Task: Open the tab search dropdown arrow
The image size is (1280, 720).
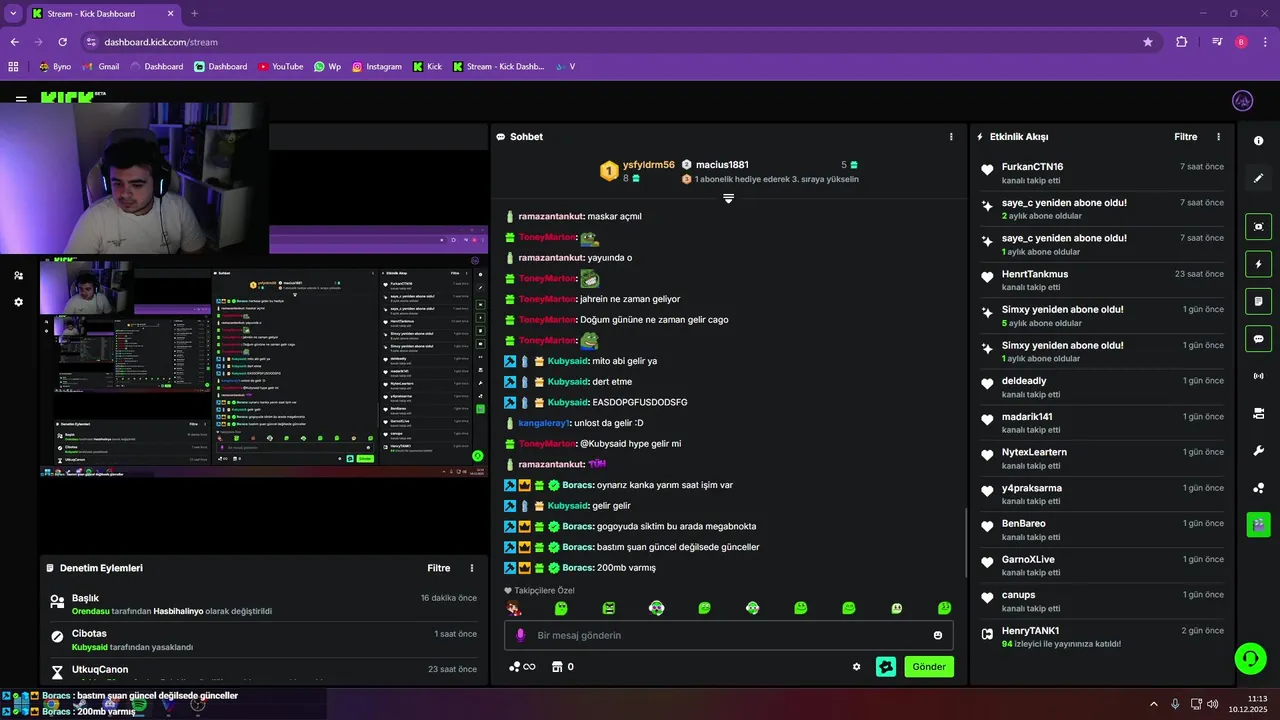Action: tap(12, 14)
